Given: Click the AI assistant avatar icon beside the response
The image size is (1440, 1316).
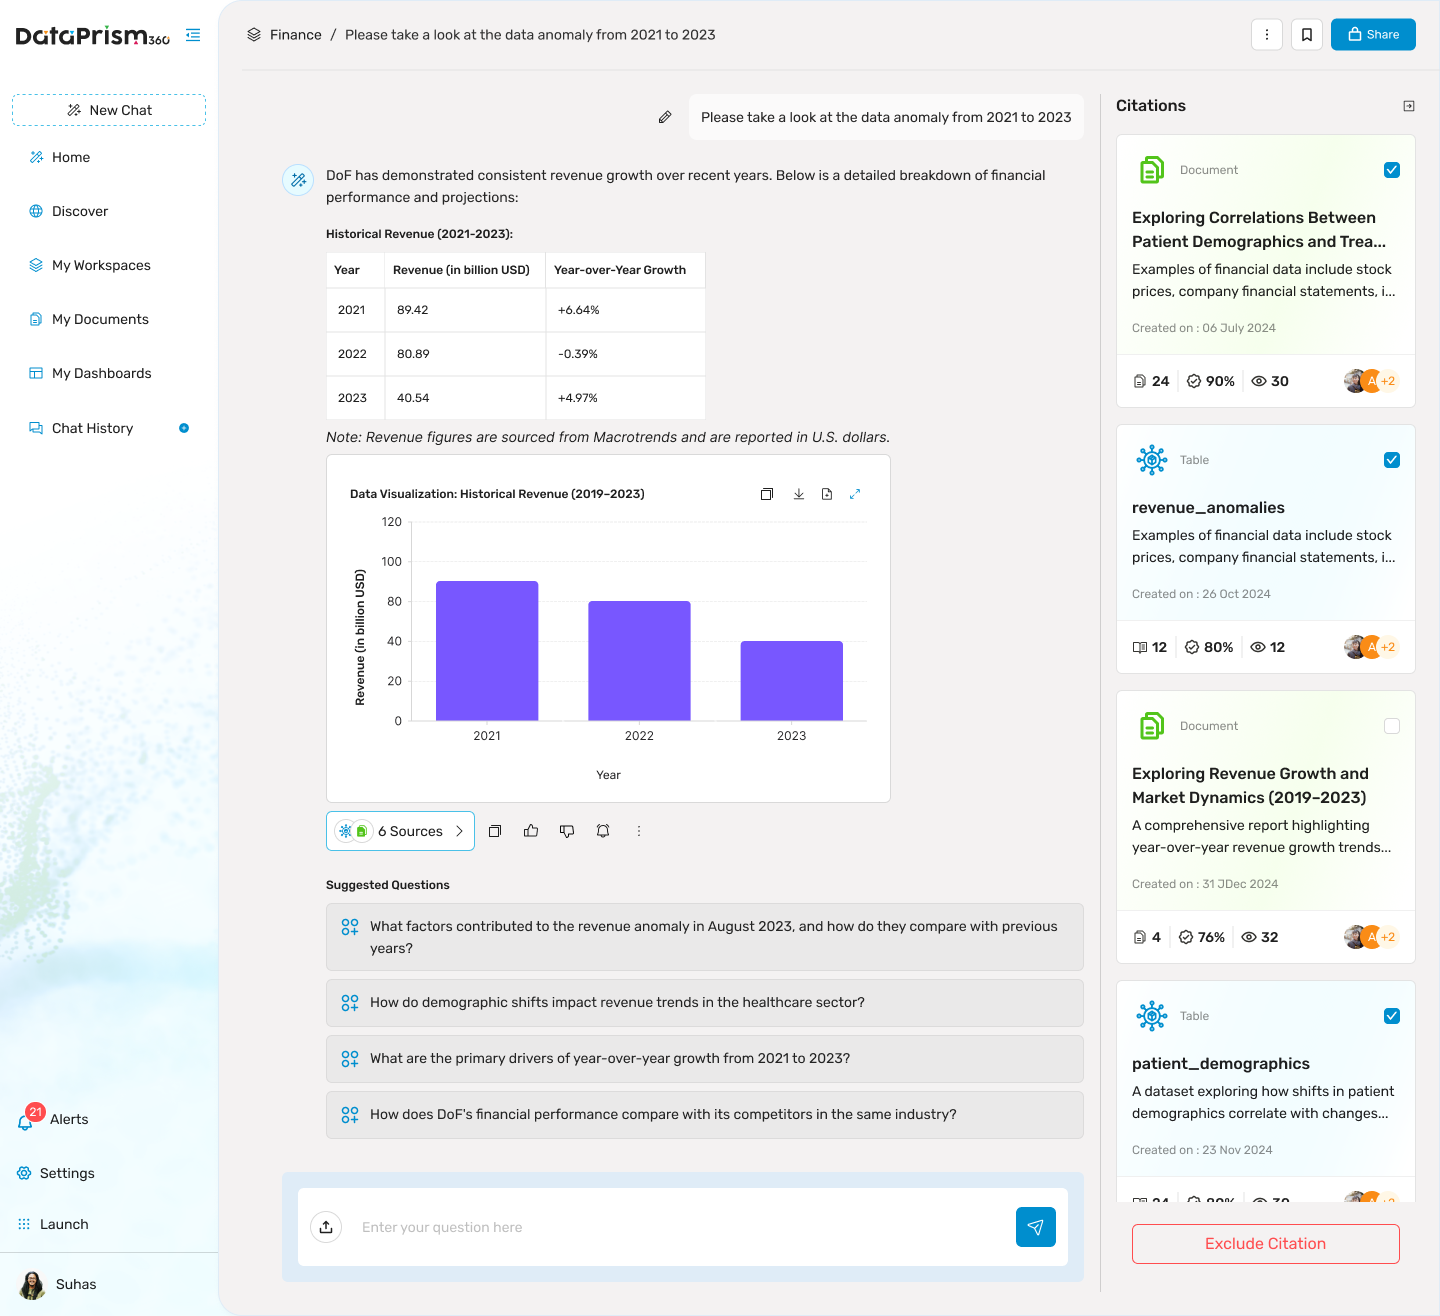Looking at the screenshot, I should 298,180.
